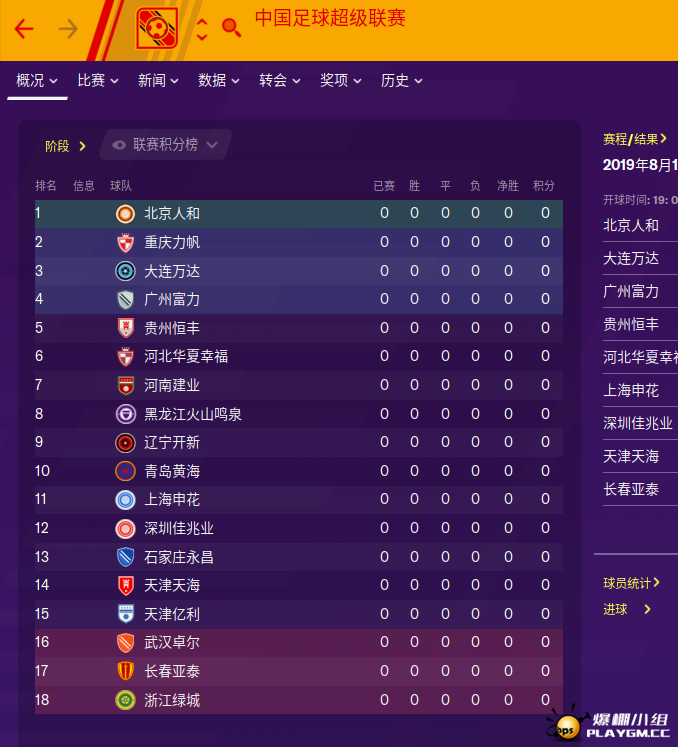The width and height of the screenshot is (678, 747).
Task: Open the 赛程/结果 link
Action: point(635,139)
